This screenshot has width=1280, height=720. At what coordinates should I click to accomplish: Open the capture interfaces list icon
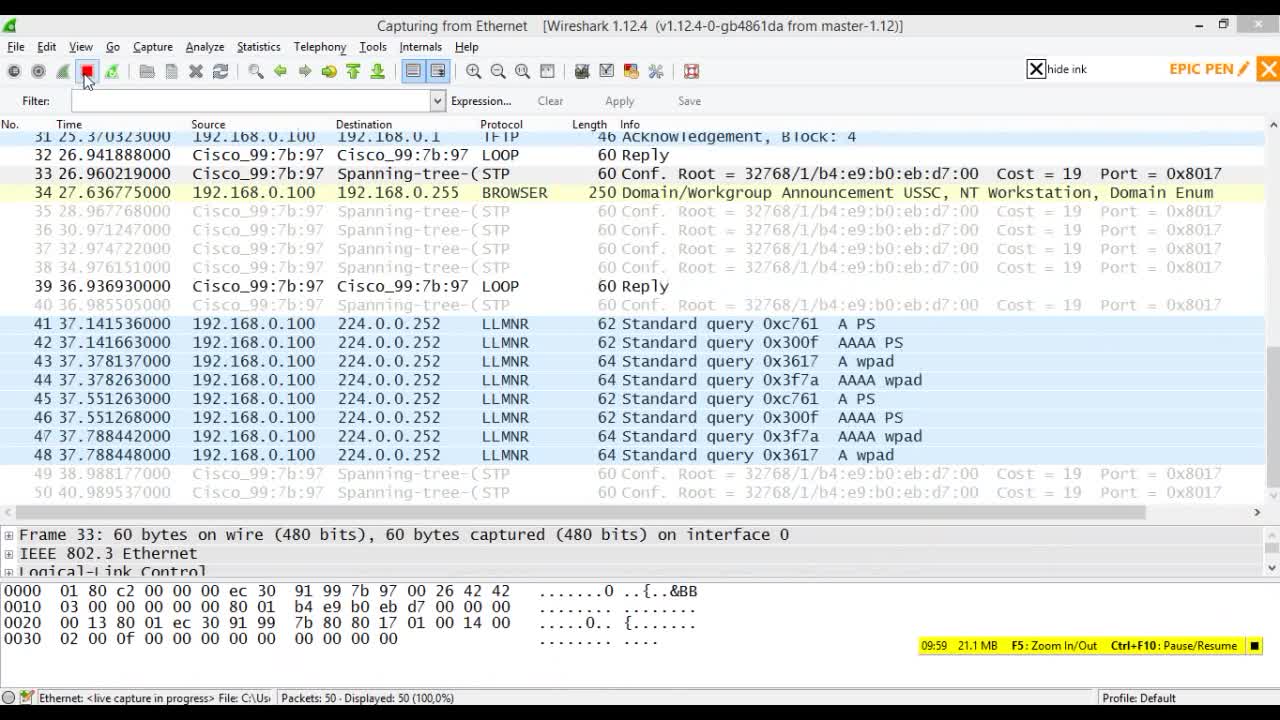(x=14, y=71)
